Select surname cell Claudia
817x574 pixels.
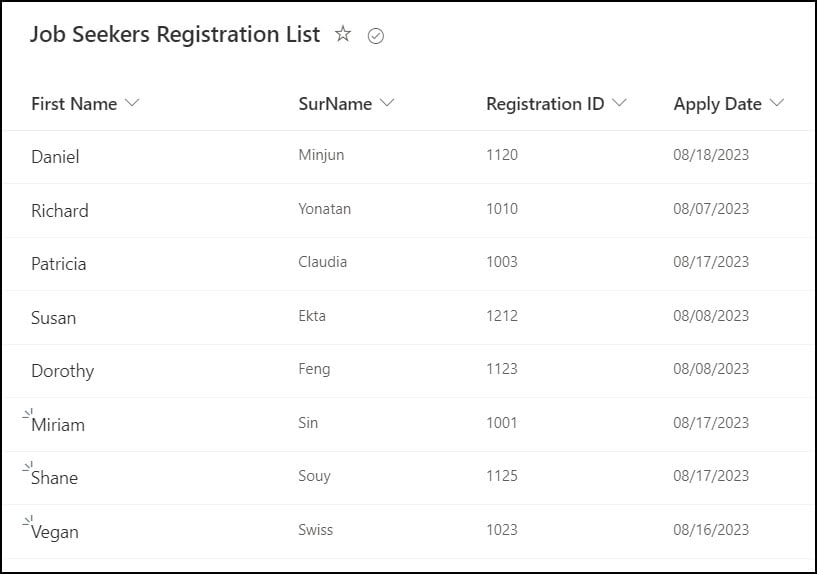323,261
